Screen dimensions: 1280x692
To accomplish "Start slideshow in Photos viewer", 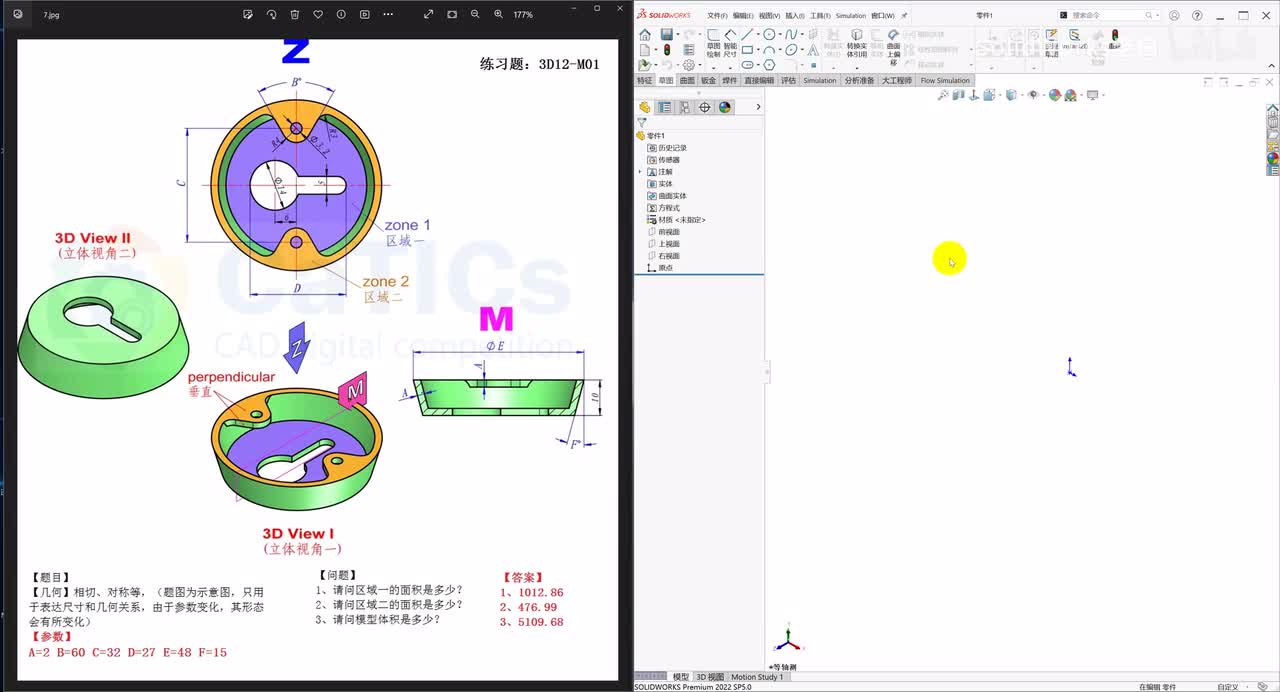I will pyautogui.click(x=364, y=15).
